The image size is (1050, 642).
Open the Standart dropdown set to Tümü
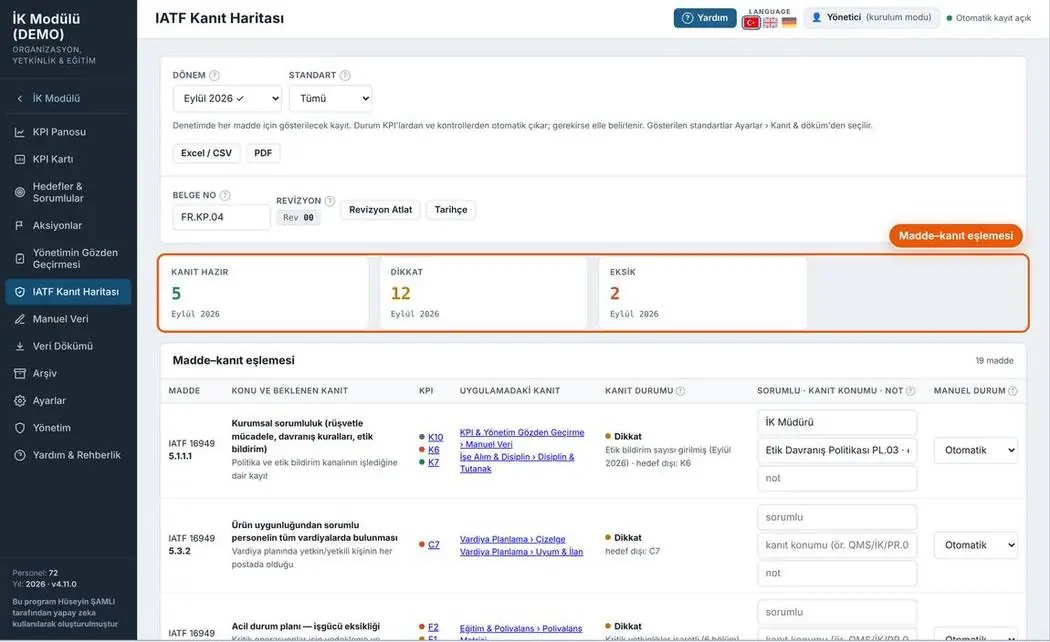[331, 98]
